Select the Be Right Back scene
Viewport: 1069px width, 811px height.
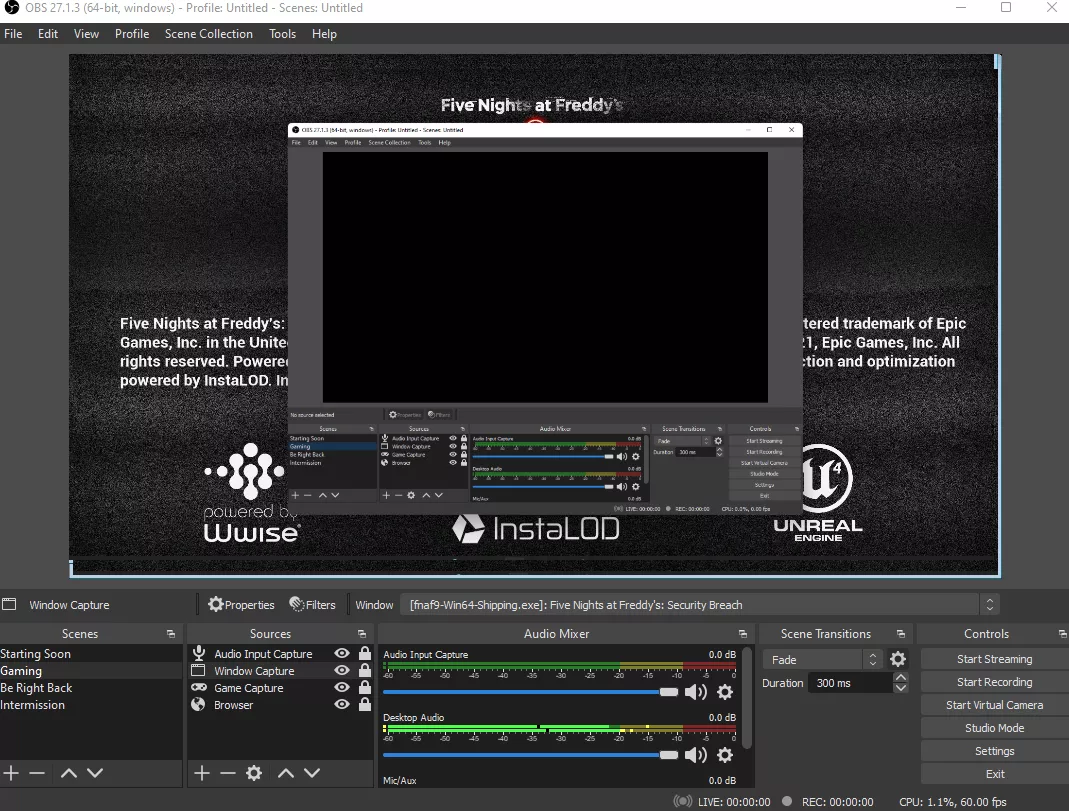coord(37,688)
